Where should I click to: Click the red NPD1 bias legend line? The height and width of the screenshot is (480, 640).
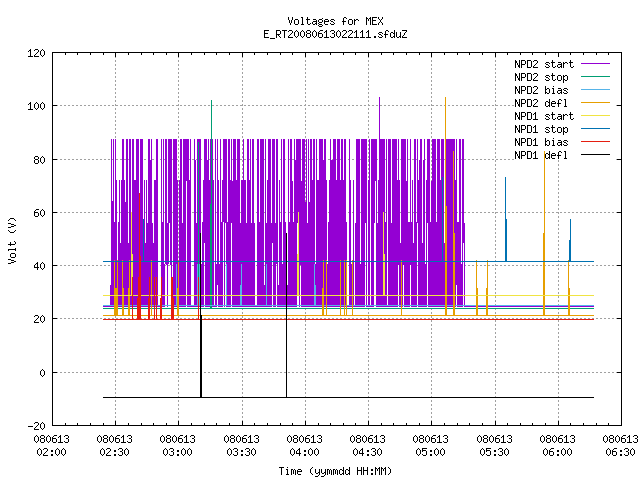[x=595, y=142]
